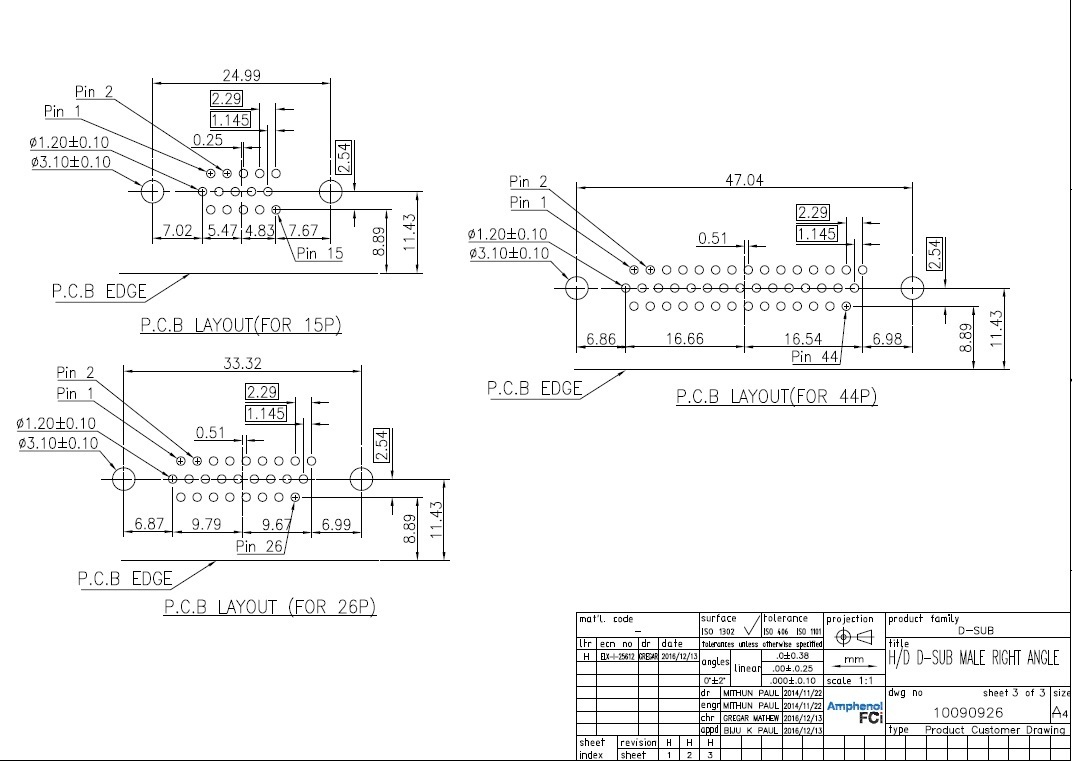Click the Pin 44 pad marker
This screenshot has height=761, width=1072.
click(x=846, y=306)
